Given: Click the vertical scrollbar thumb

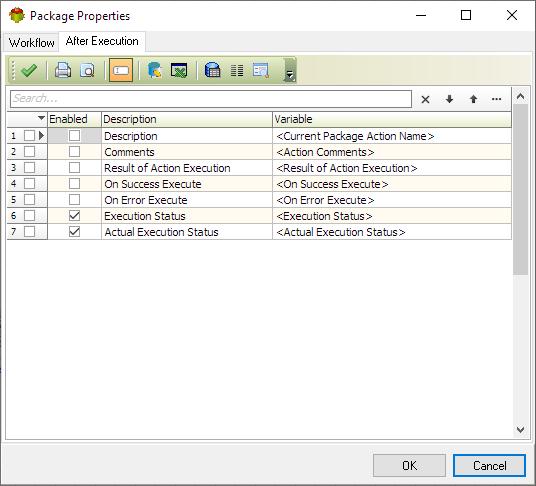Looking at the screenshot, I should pos(520,189).
